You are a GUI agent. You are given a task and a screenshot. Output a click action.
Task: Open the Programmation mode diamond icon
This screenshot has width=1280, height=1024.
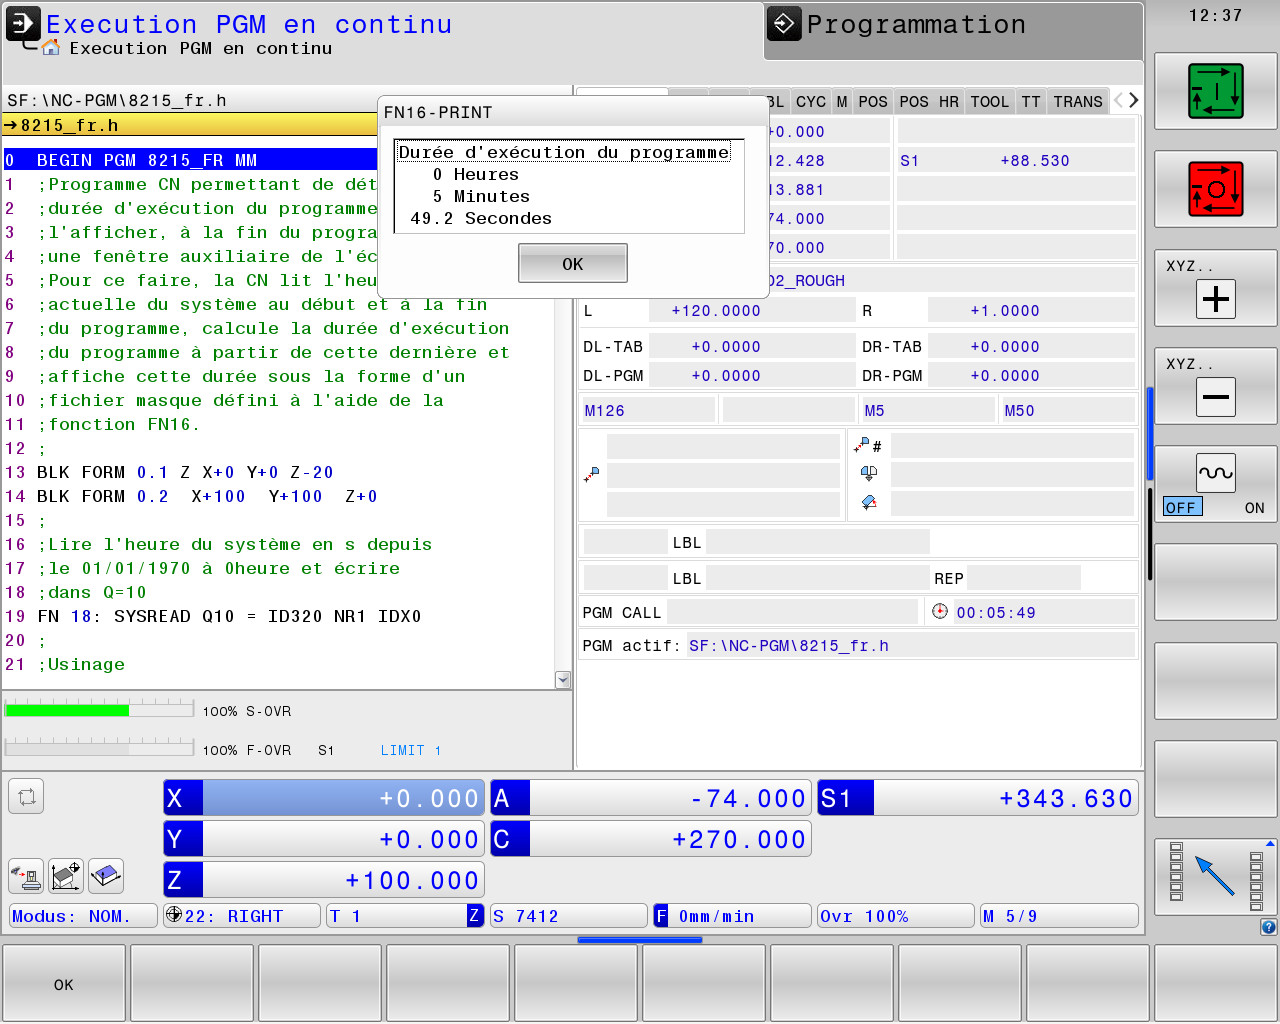784,24
